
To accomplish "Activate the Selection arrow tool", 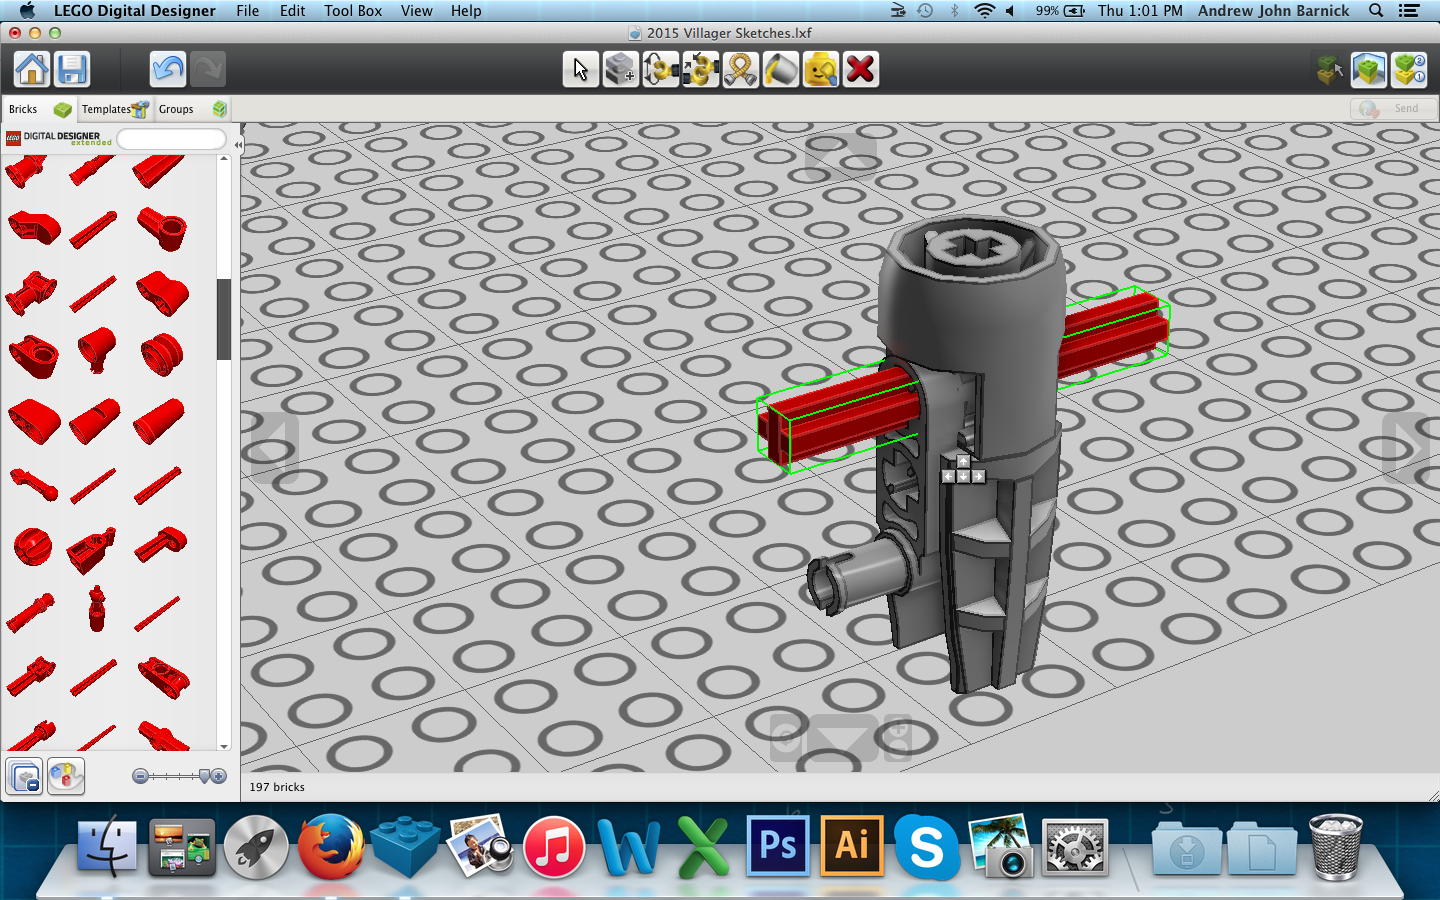I will (x=580, y=69).
